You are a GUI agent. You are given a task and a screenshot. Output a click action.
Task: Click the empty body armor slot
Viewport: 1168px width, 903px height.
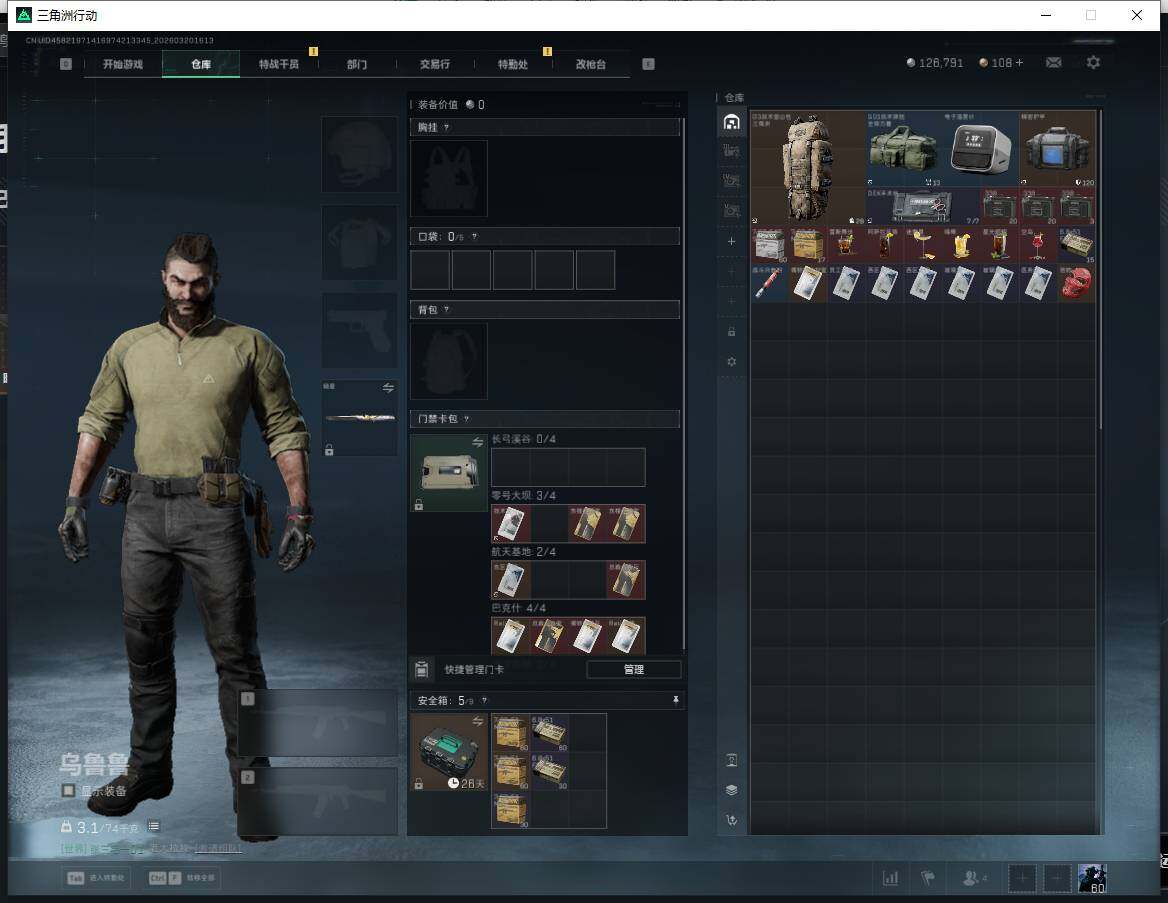tap(359, 242)
